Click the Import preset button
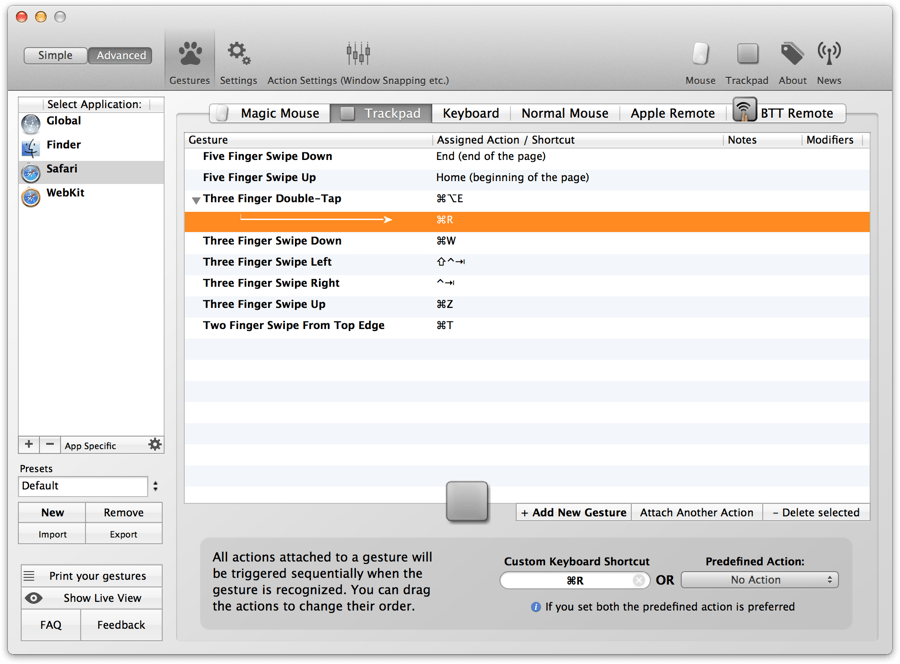Viewport: 900px width, 664px height. click(52, 534)
